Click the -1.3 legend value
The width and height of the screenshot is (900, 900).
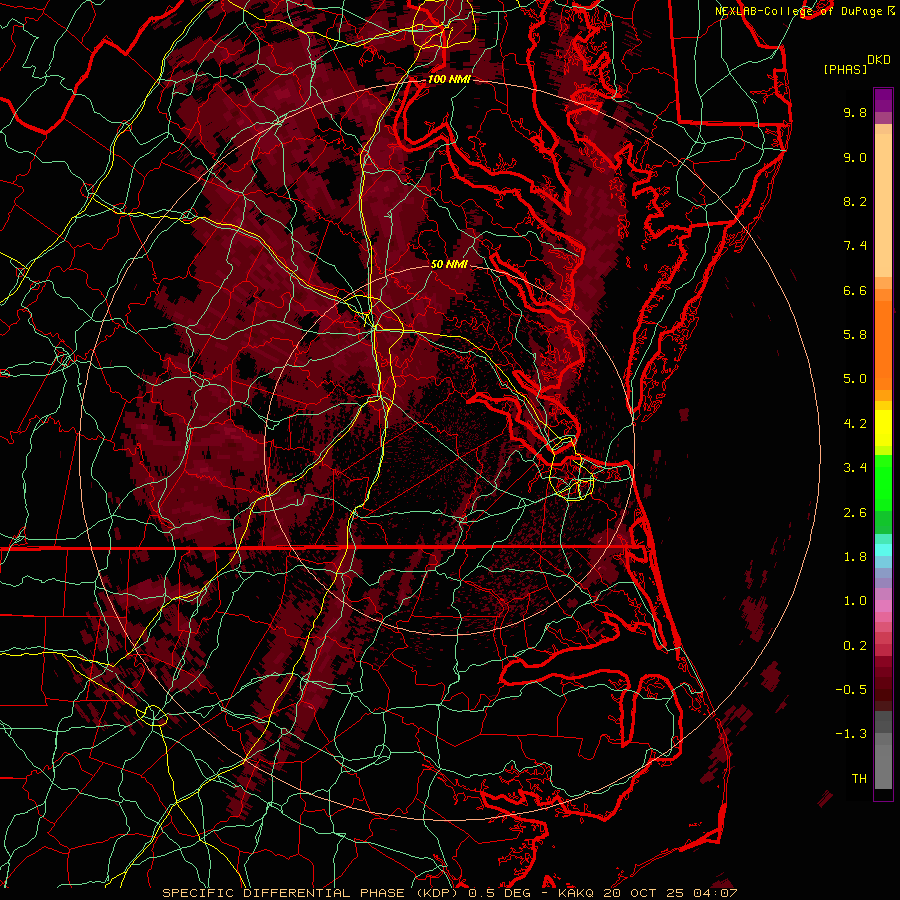(x=851, y=734)
